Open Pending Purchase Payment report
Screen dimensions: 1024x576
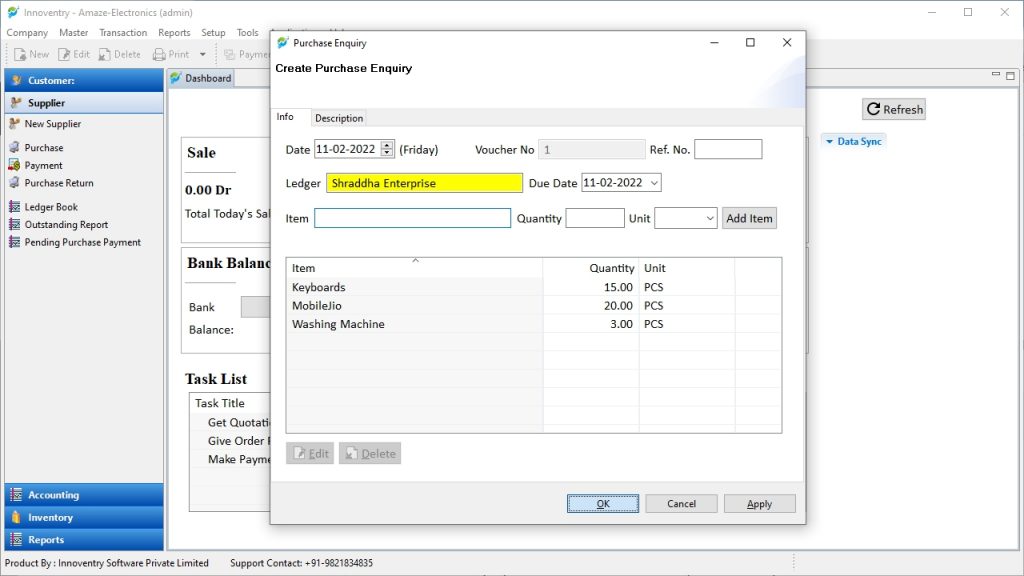[82, 242]
